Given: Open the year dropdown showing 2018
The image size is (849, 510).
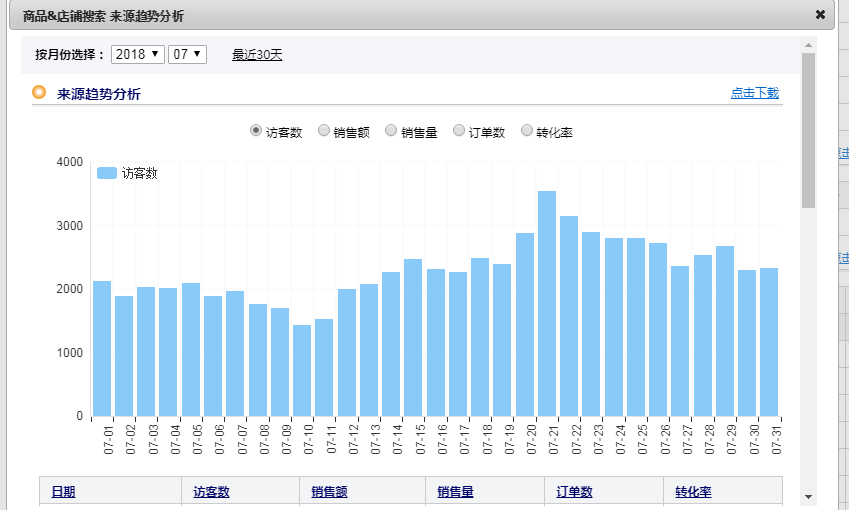Looking at the screenshot, I should [x=137, y=54].
